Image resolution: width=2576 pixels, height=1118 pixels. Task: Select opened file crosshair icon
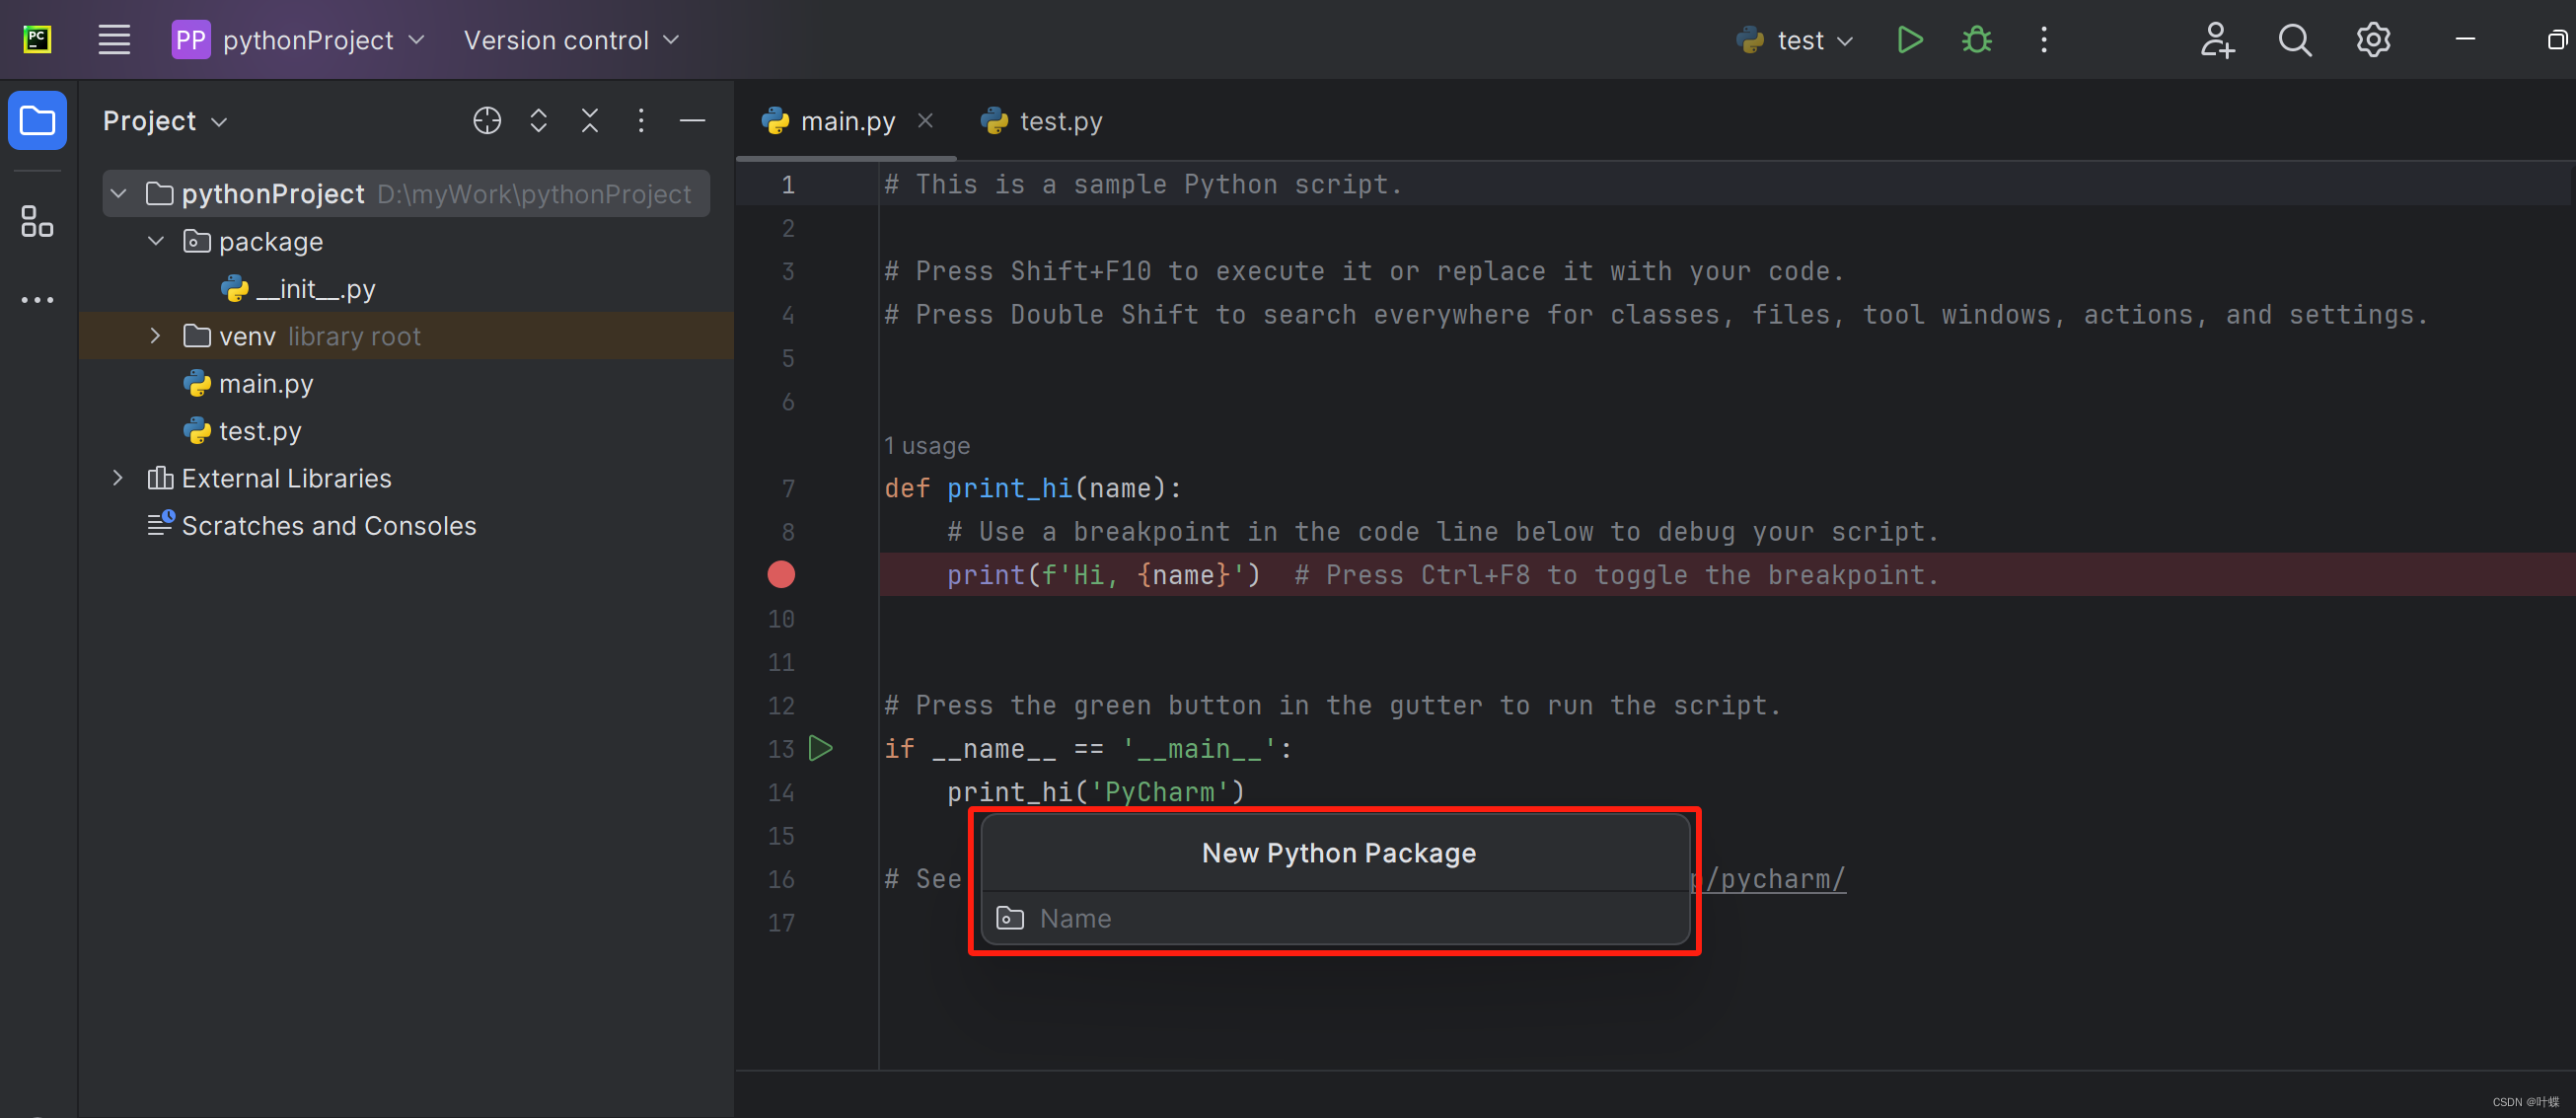(x=486, y=121)
